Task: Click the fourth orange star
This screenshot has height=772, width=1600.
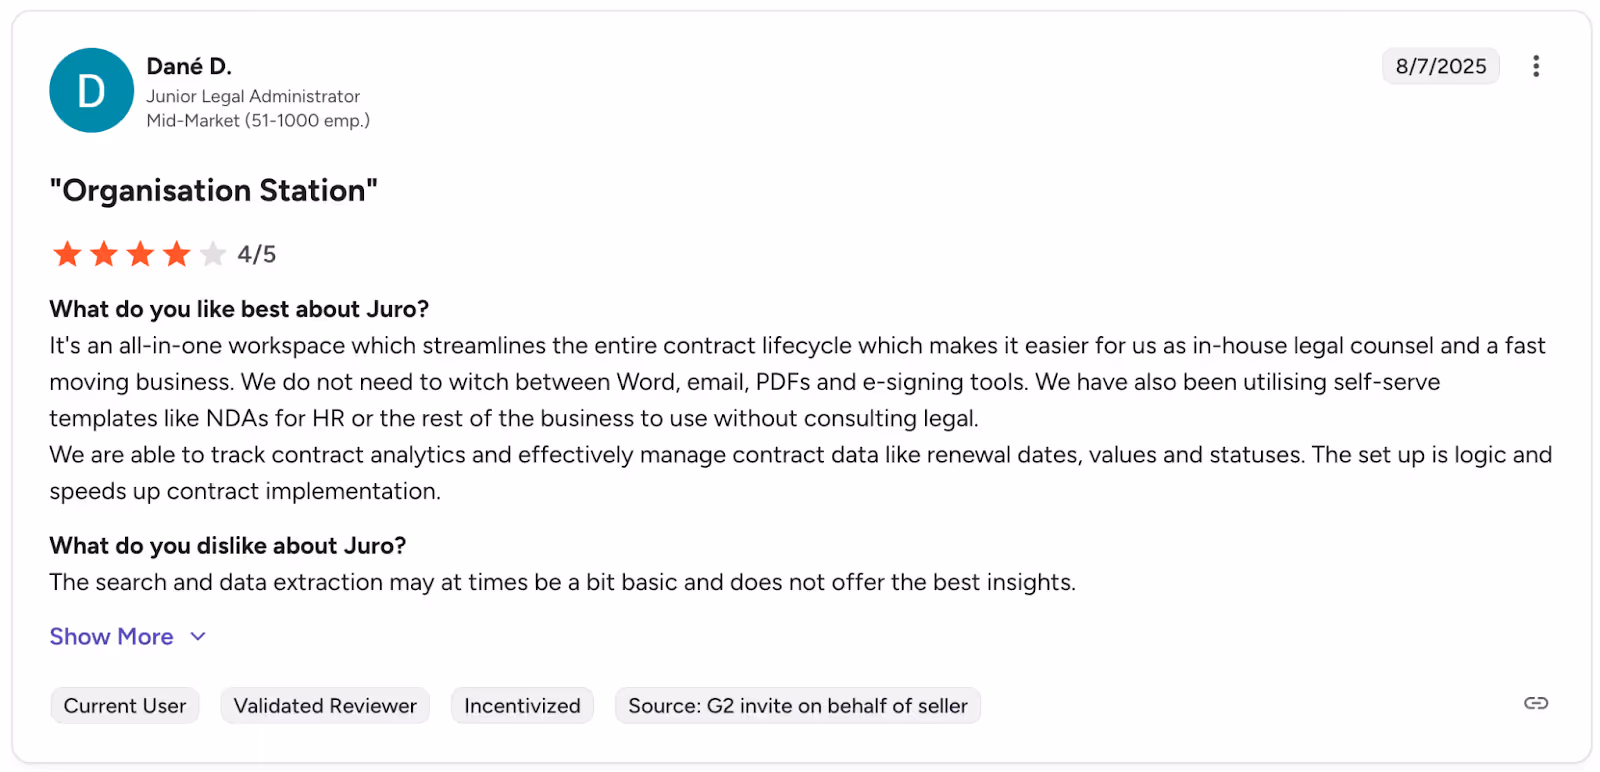Action: 176,253
